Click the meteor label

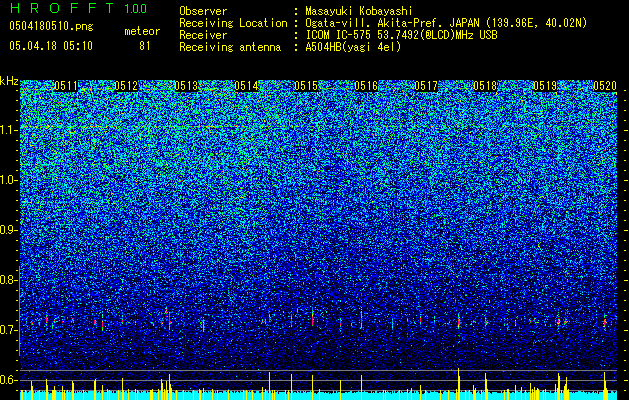(x=142, y=31)
